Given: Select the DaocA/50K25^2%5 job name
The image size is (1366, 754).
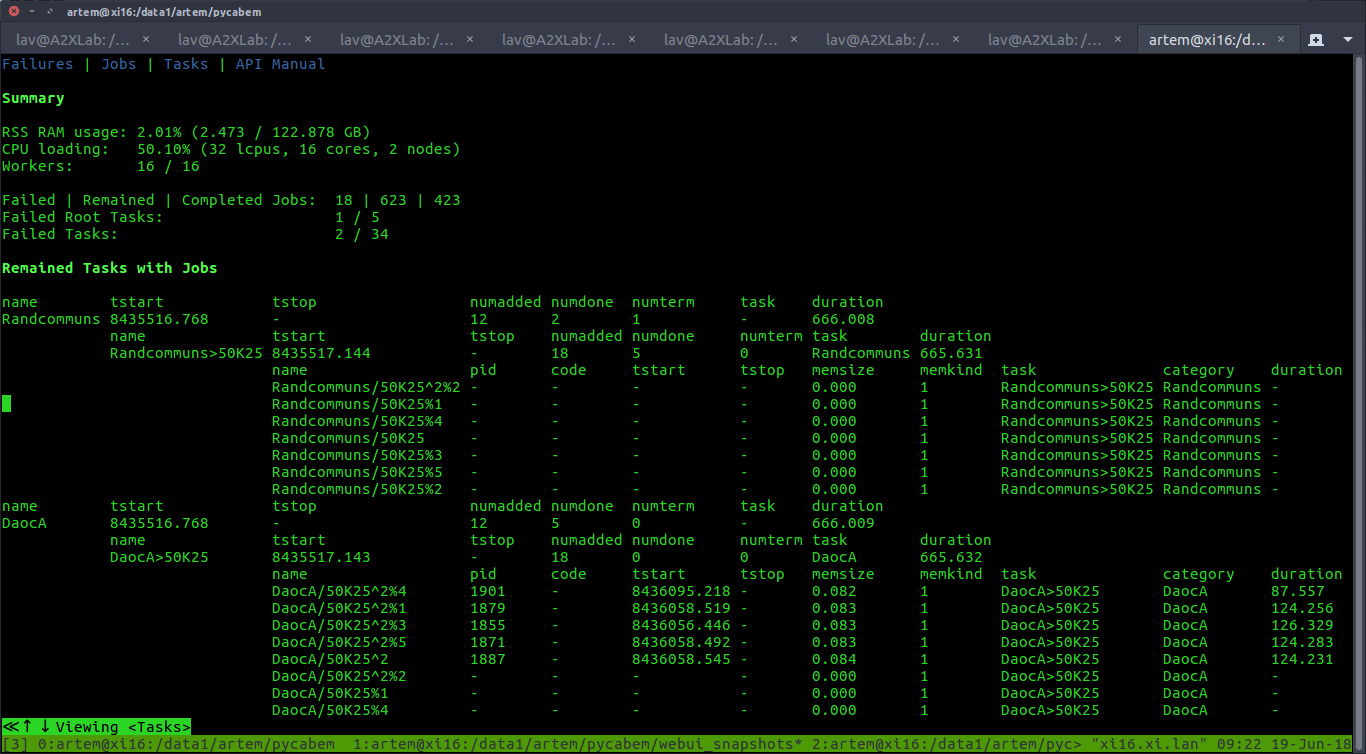Looking at the screenshot, I should pos(339,642).
